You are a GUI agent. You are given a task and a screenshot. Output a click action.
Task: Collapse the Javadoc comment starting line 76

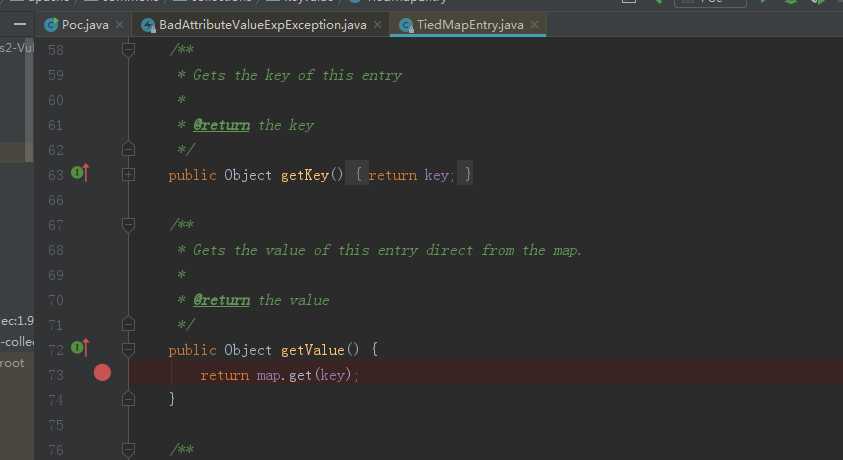tap(128, 449)
